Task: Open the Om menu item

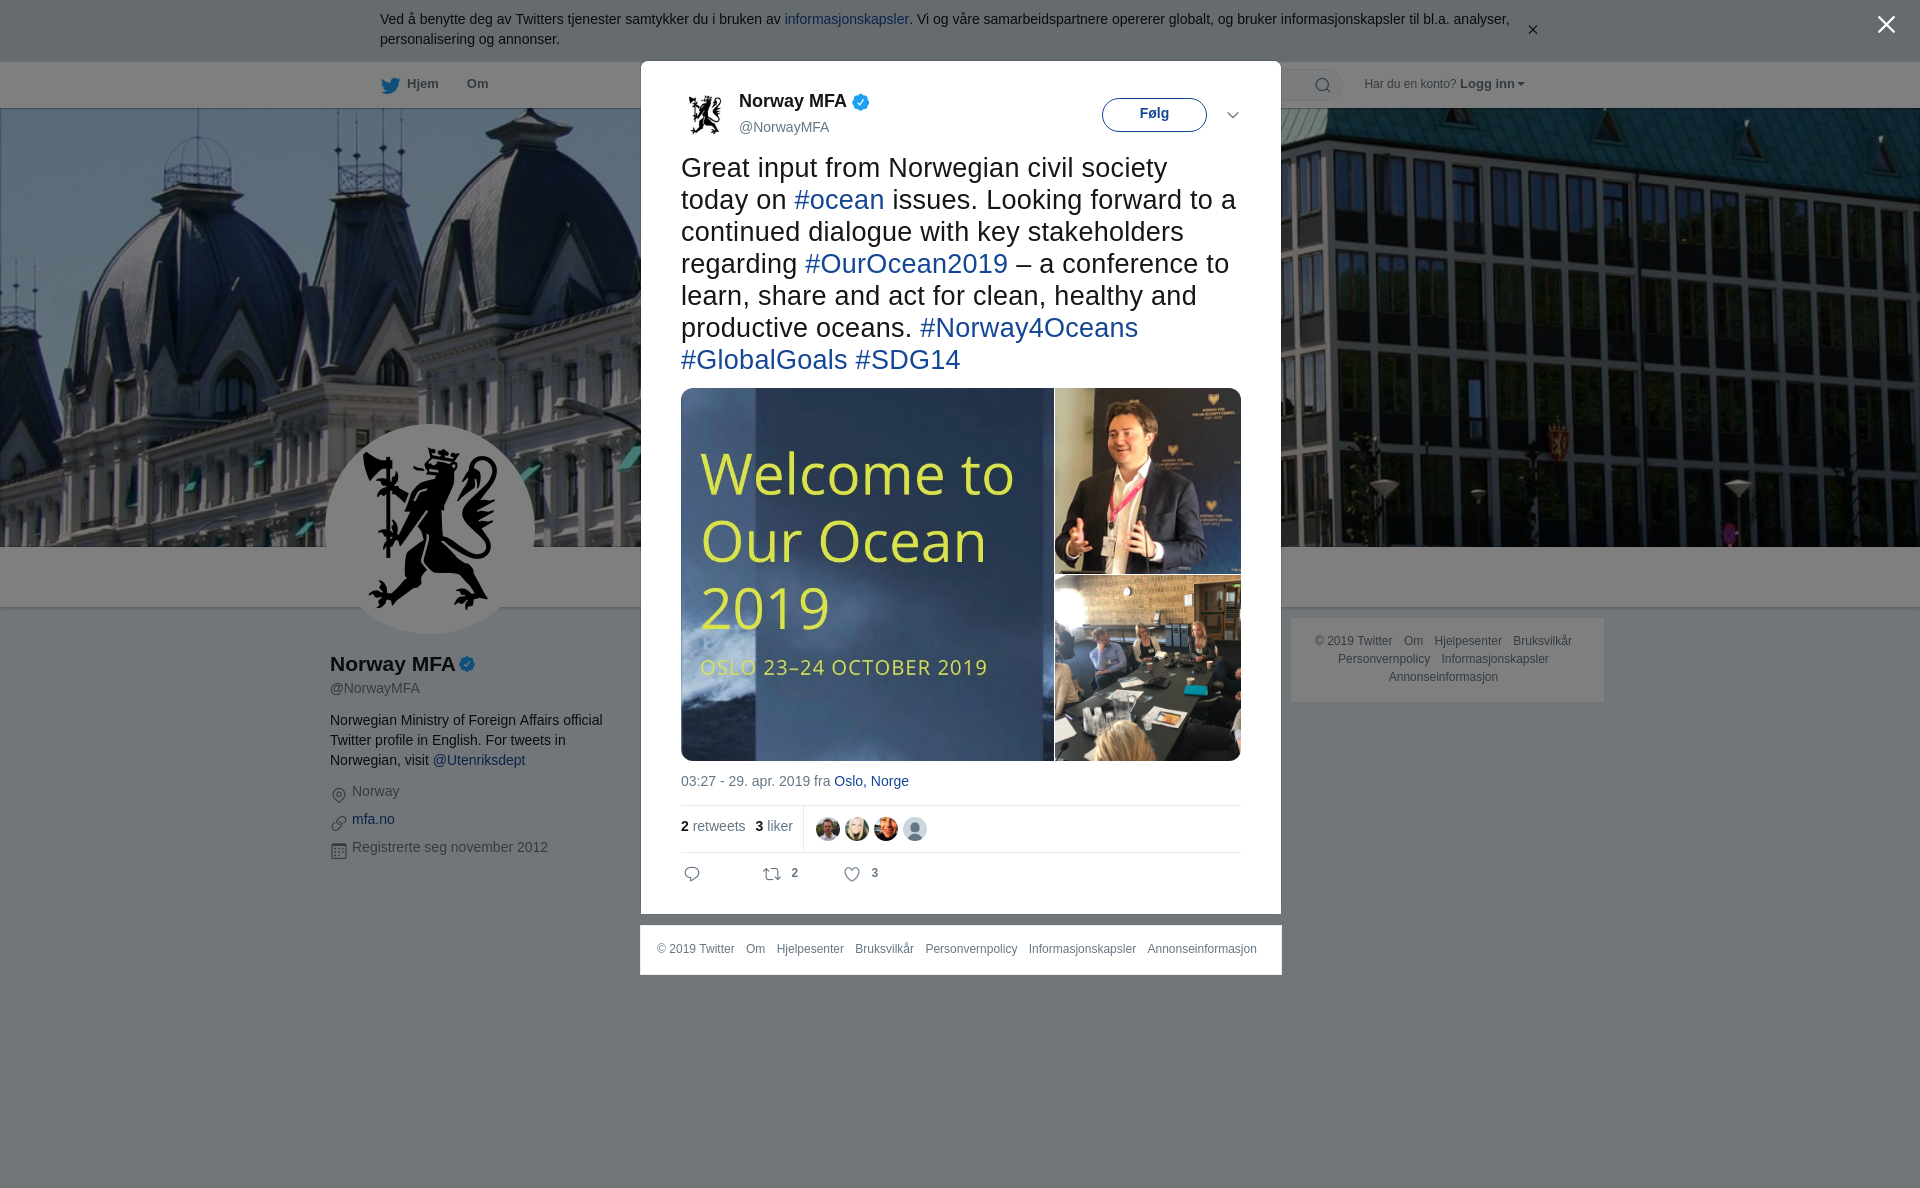Action: (x=477, y=84)
